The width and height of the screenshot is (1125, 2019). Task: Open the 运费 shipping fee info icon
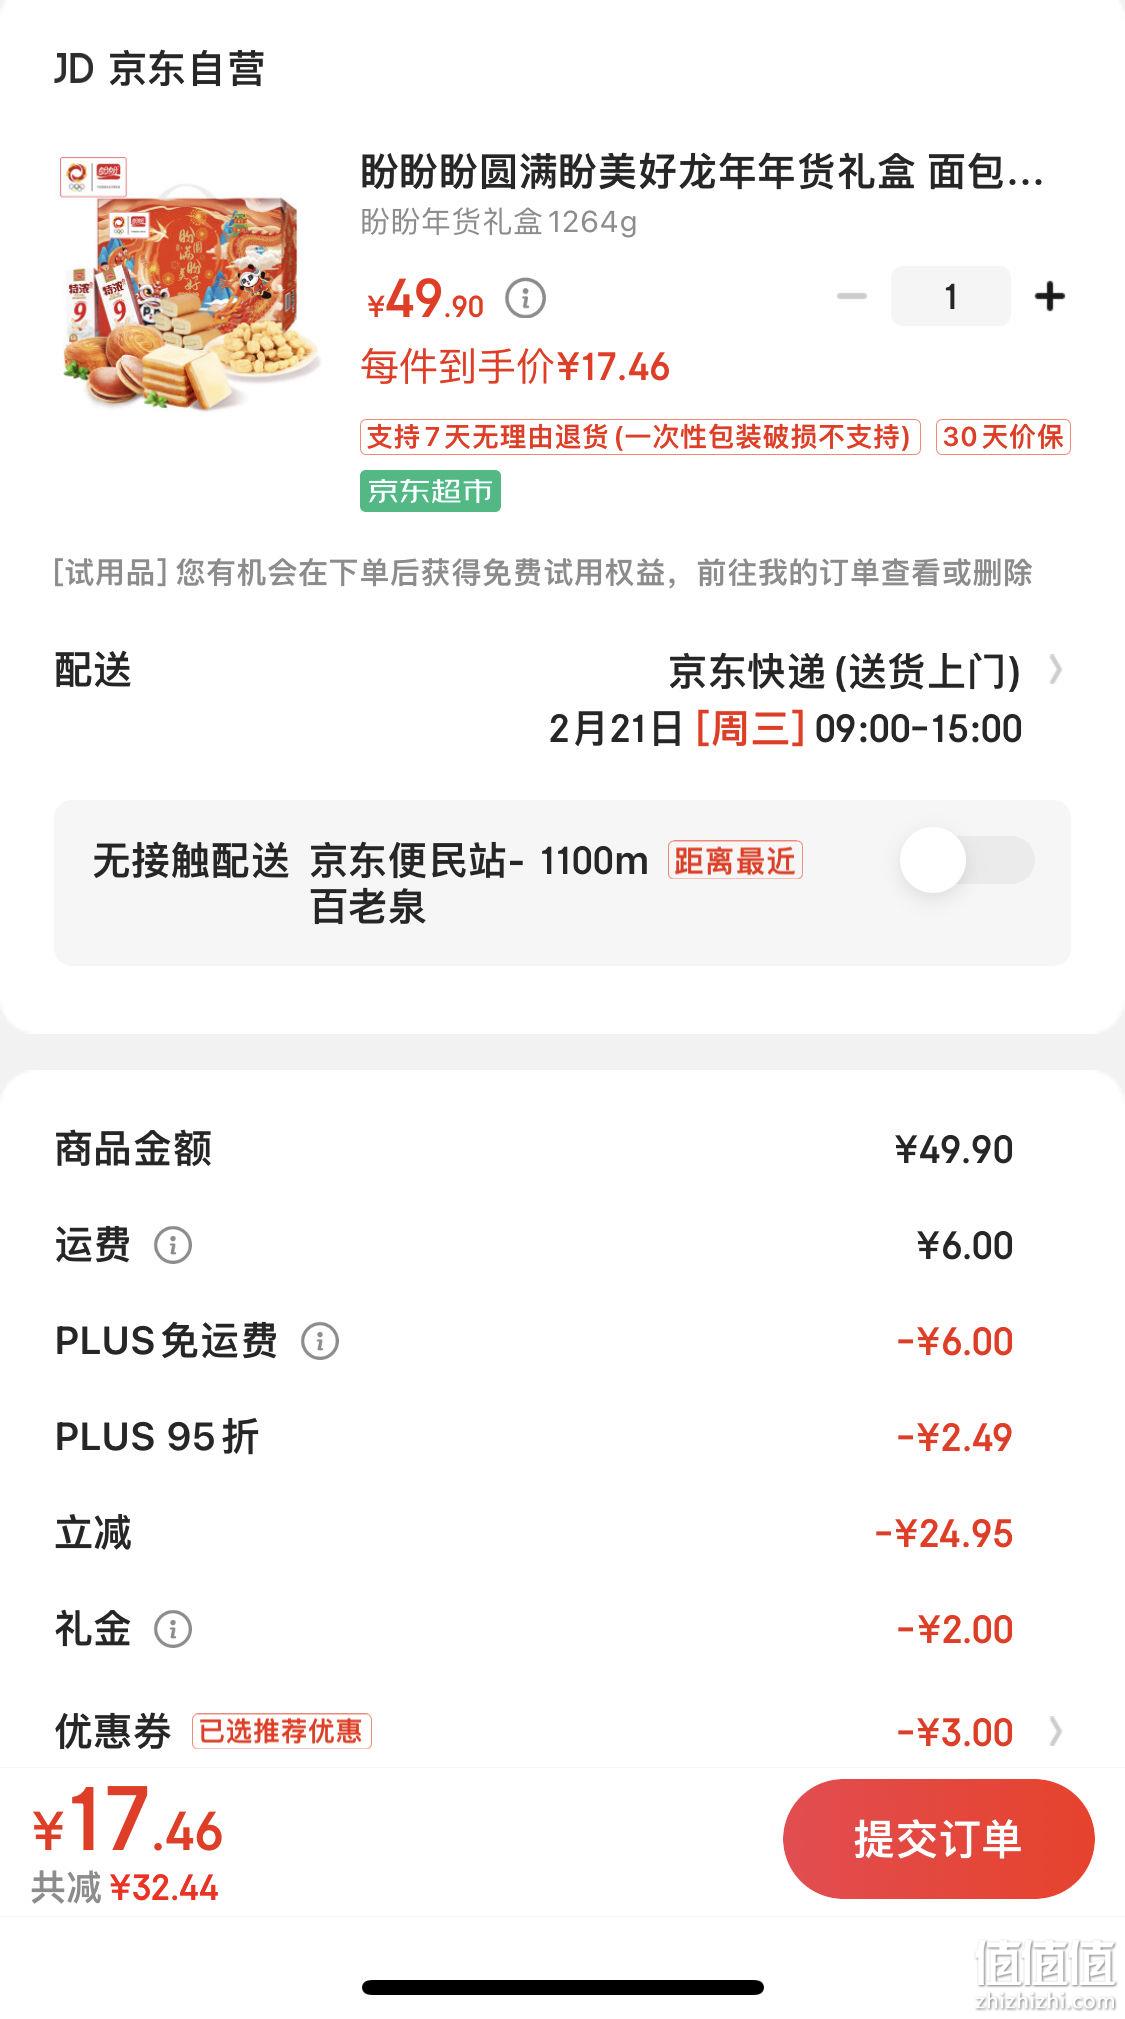pos(173,1245)
